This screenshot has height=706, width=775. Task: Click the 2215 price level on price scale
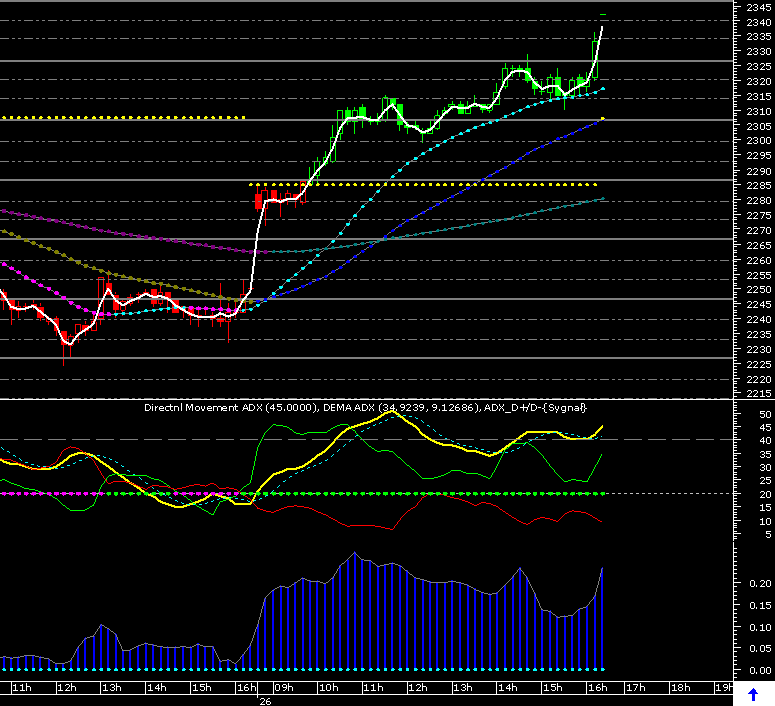[758, 394]
